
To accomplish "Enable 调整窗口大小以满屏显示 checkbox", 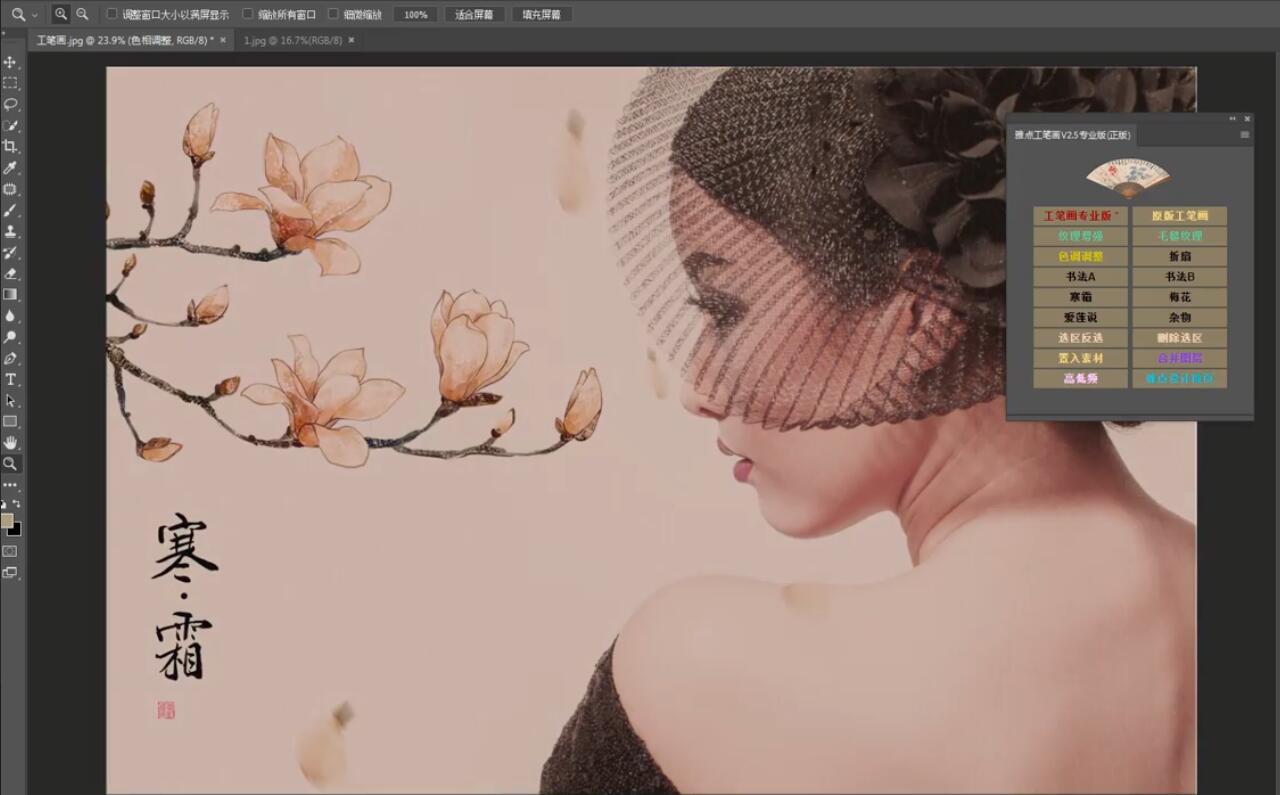I will (112, 14).
